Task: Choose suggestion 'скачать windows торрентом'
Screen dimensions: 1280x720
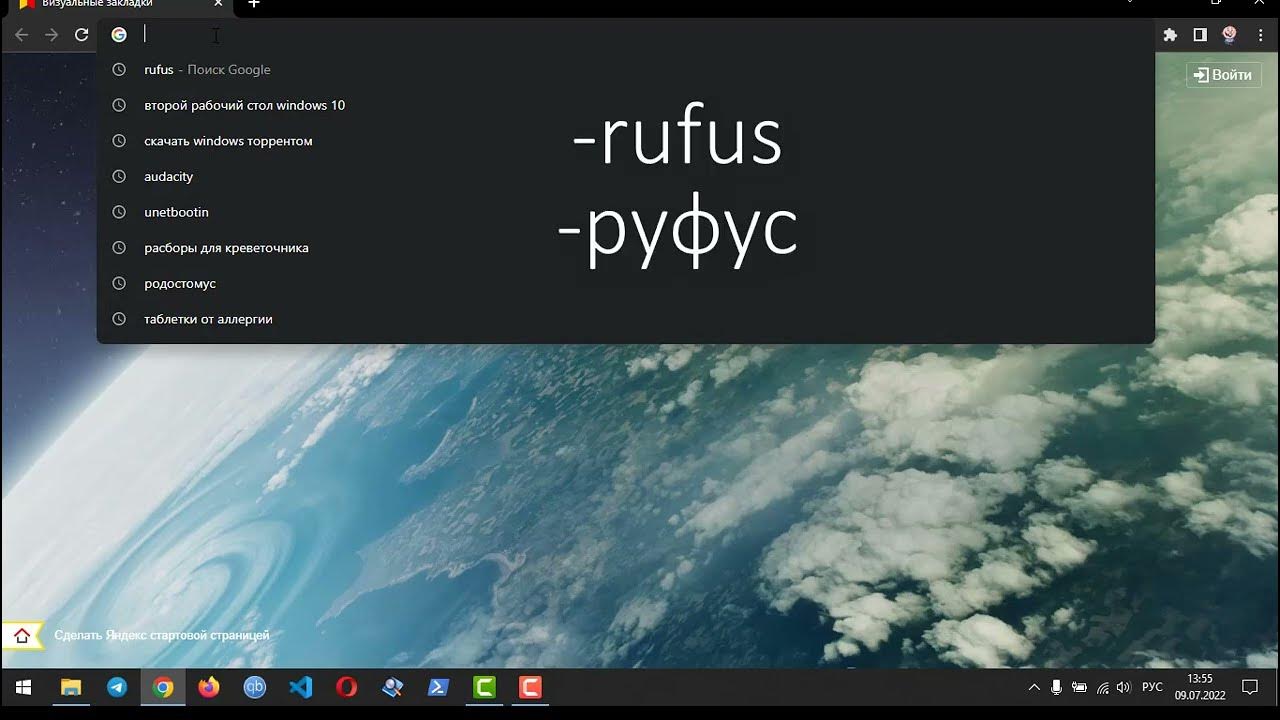Action: 625,141
